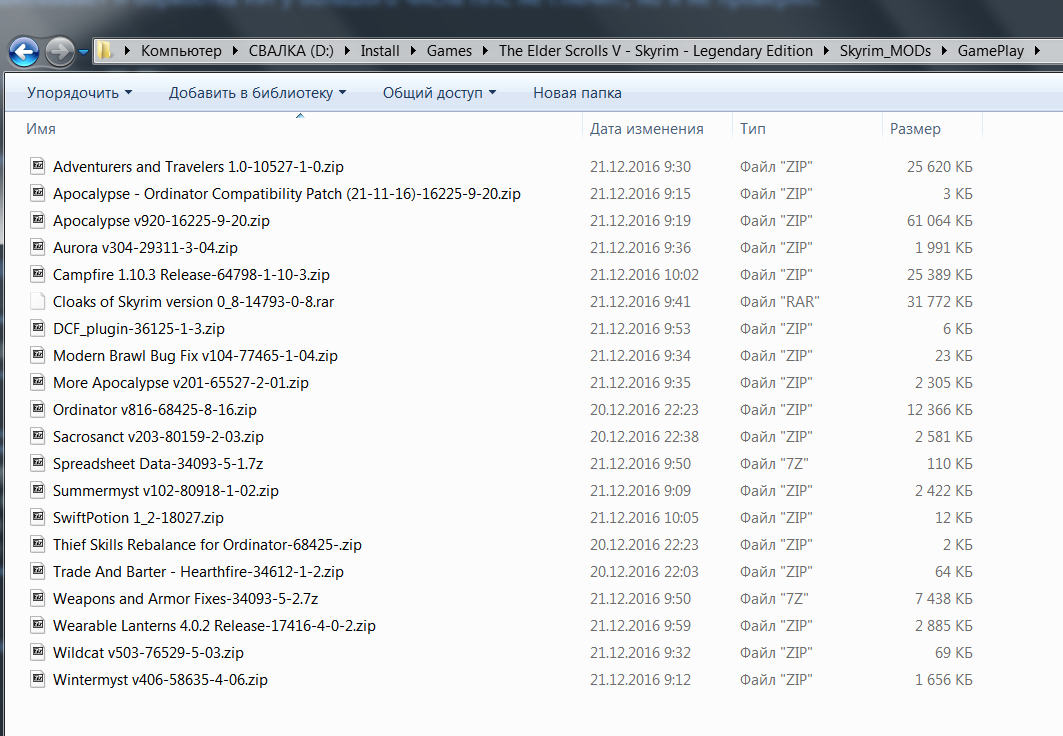1063x736 pixels.
Task: Expand the arrow after Install in the breadcrumb
Action: tap(414, 51)
